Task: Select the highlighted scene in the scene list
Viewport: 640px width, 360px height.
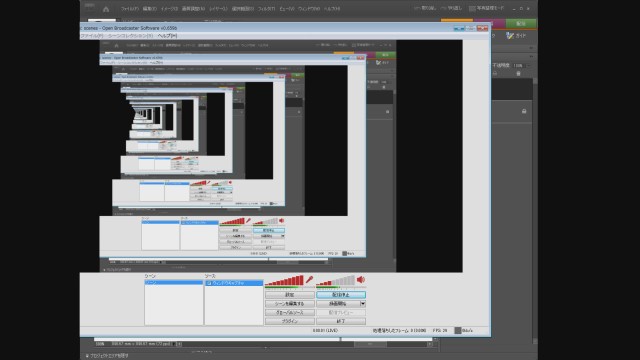Action: click(x=173, y=282)
